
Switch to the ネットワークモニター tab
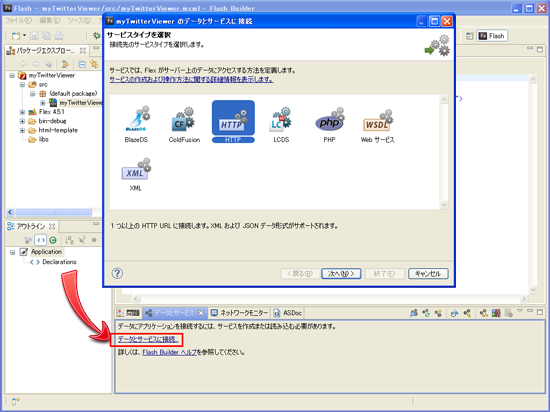[x=240, y=313]
